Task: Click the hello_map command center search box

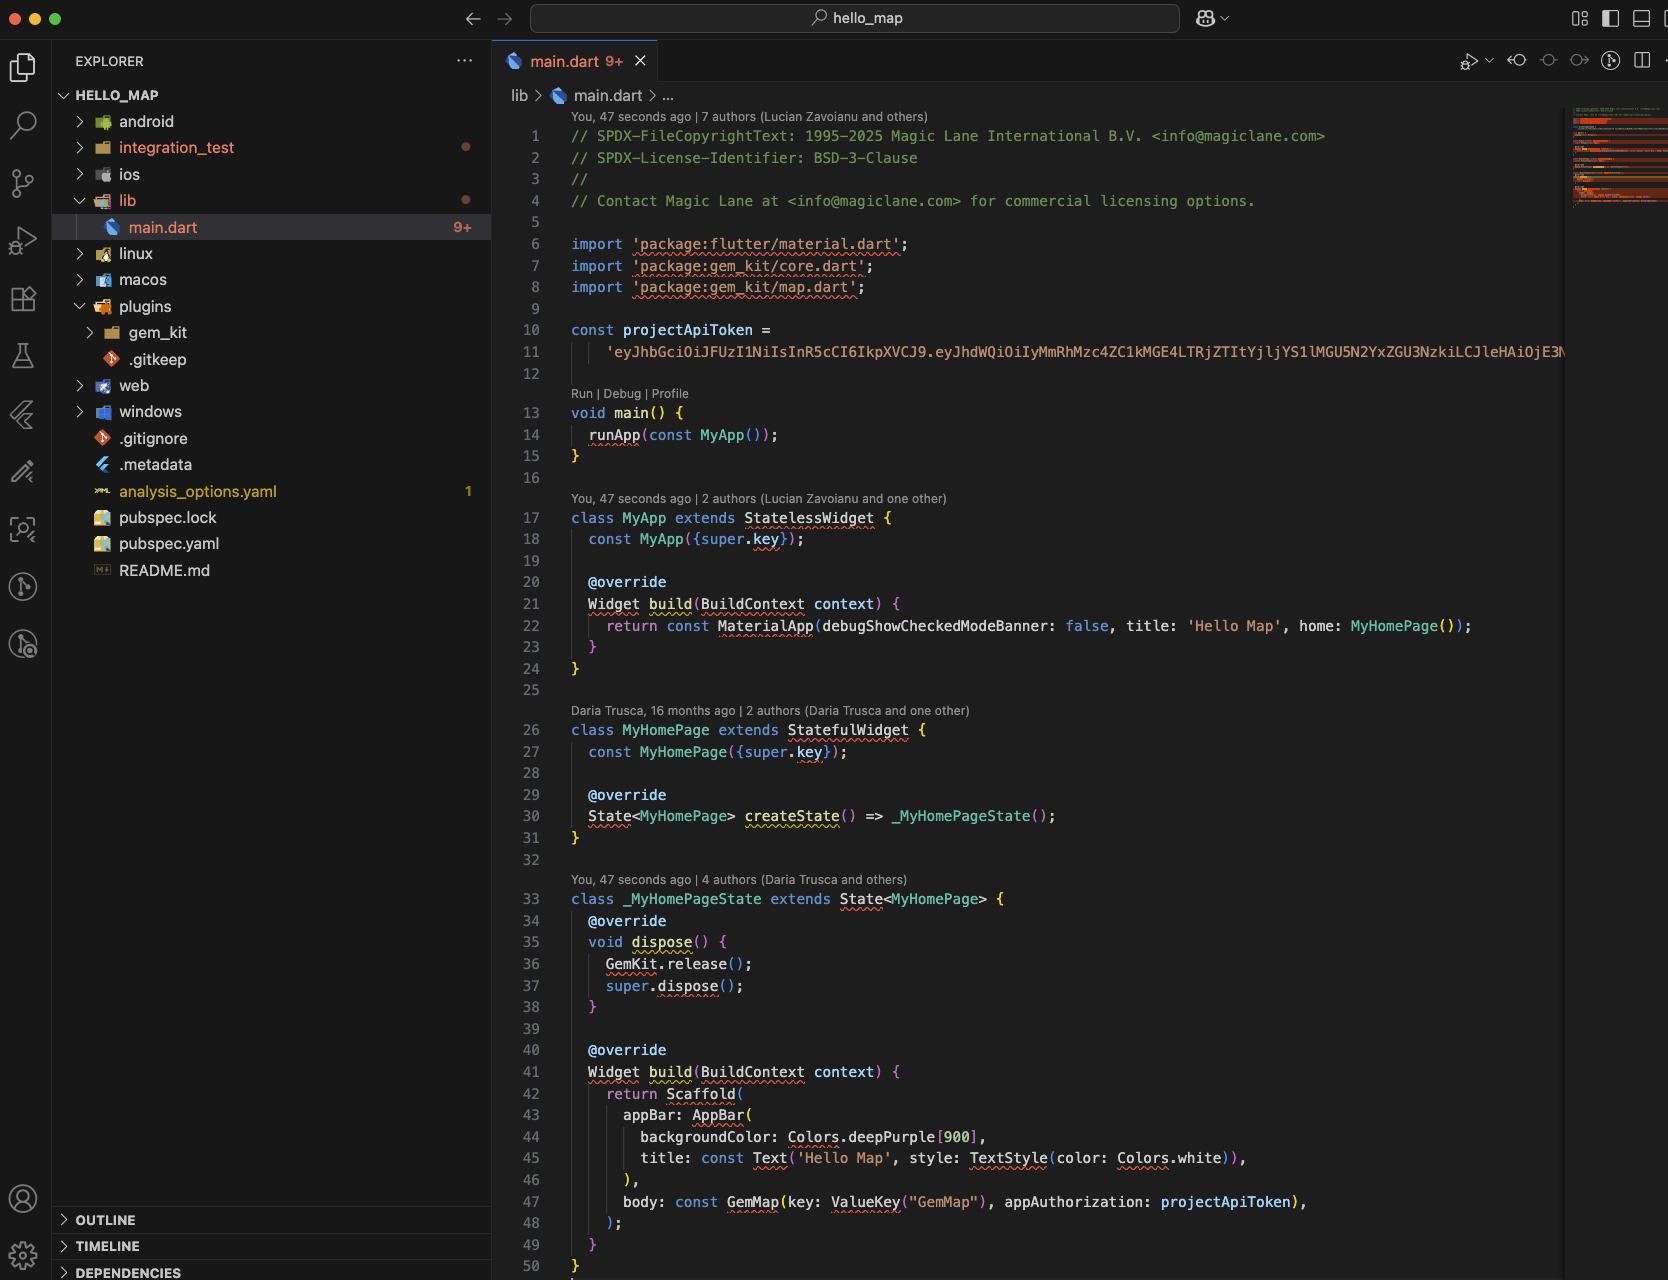Action: tap(855, 18)
